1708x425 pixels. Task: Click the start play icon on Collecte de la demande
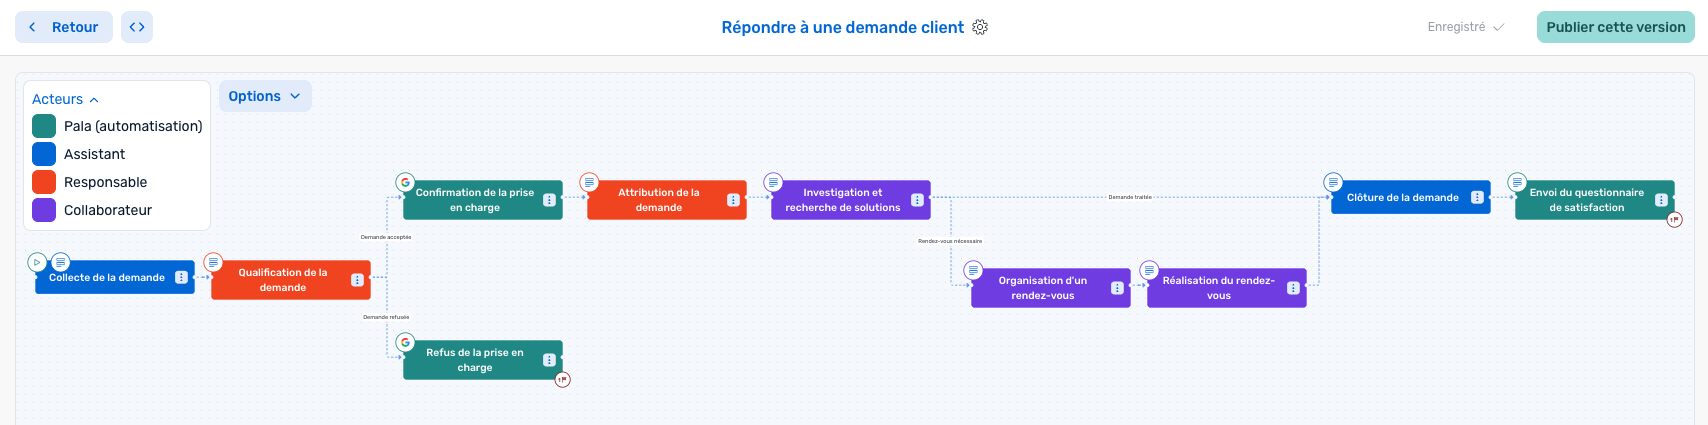pos(37,262)
